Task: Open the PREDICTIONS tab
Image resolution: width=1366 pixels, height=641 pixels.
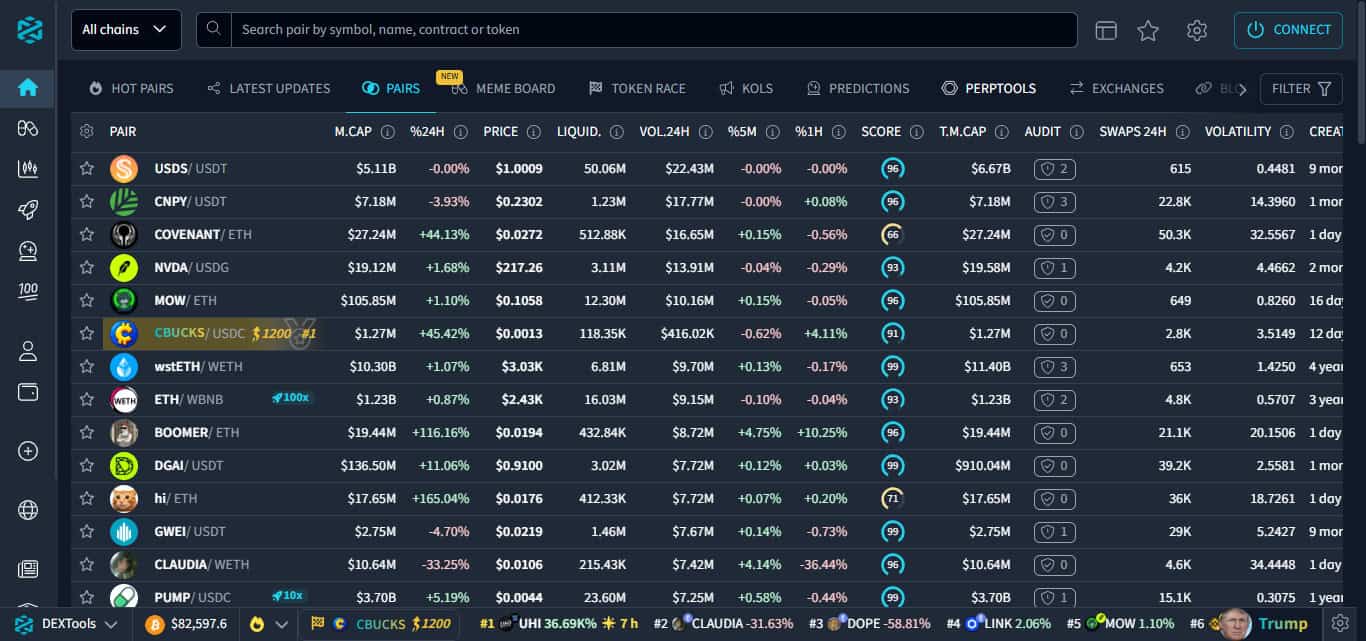Action: point(858,89)
